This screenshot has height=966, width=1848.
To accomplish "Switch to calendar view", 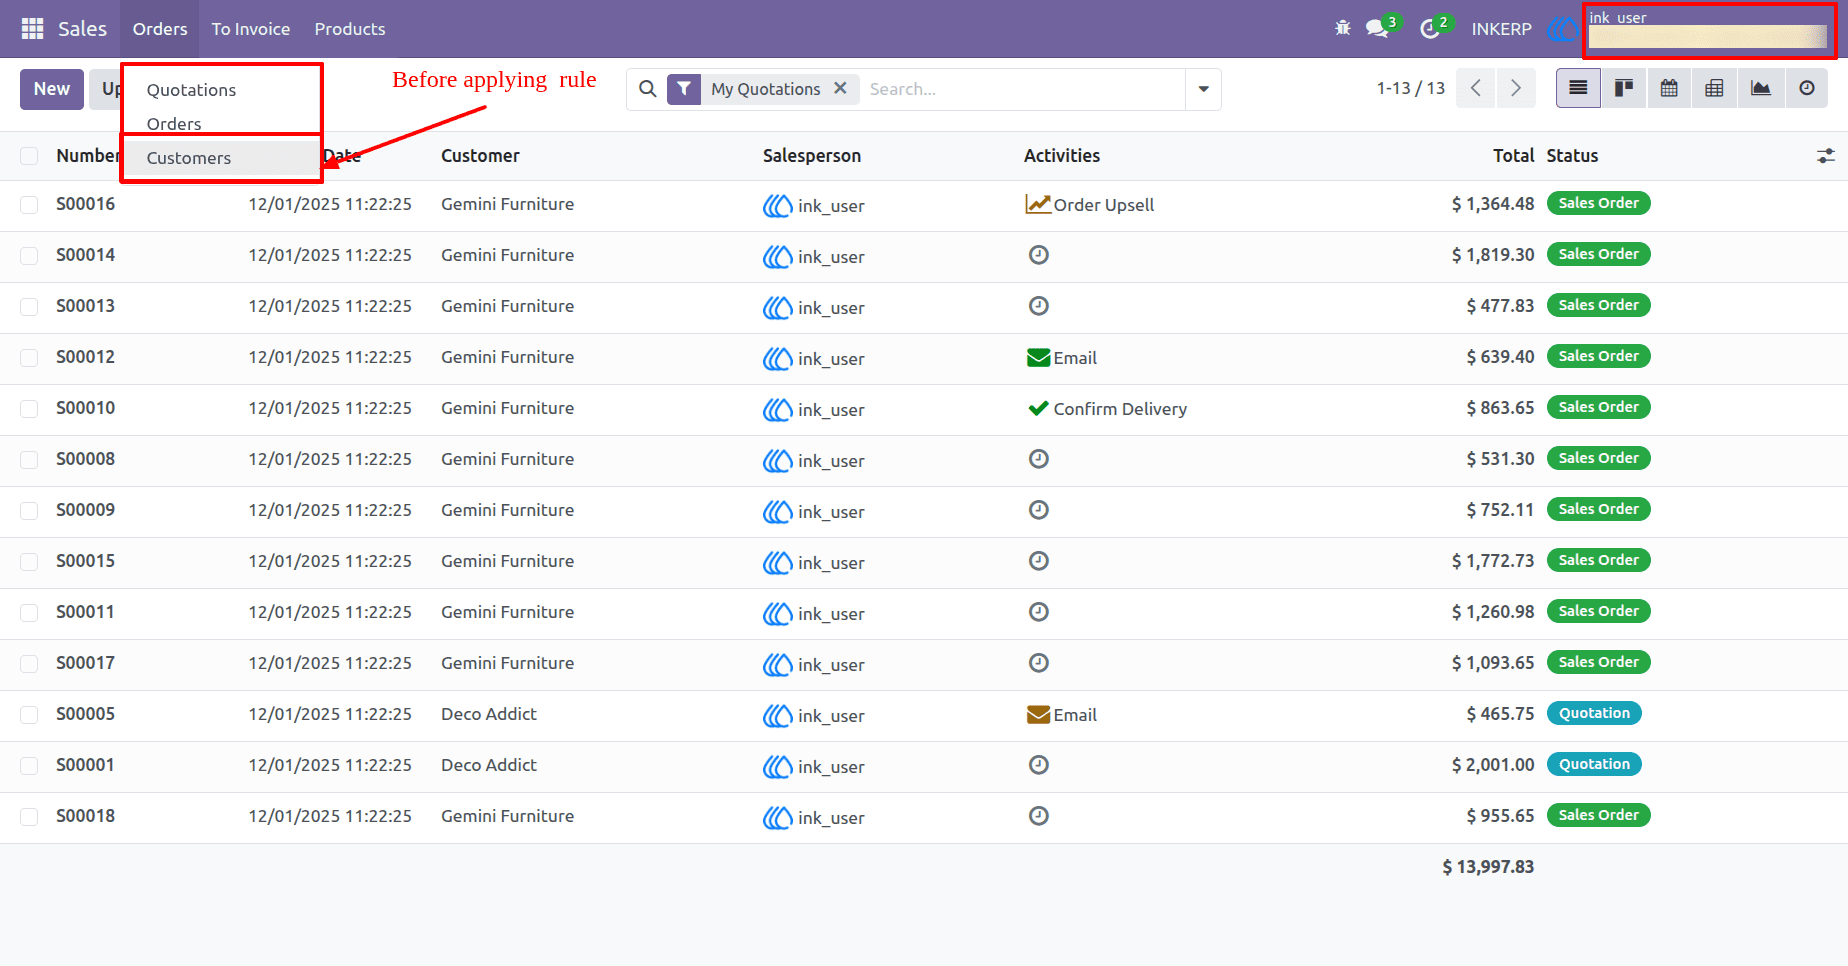I will point(1669,89).
